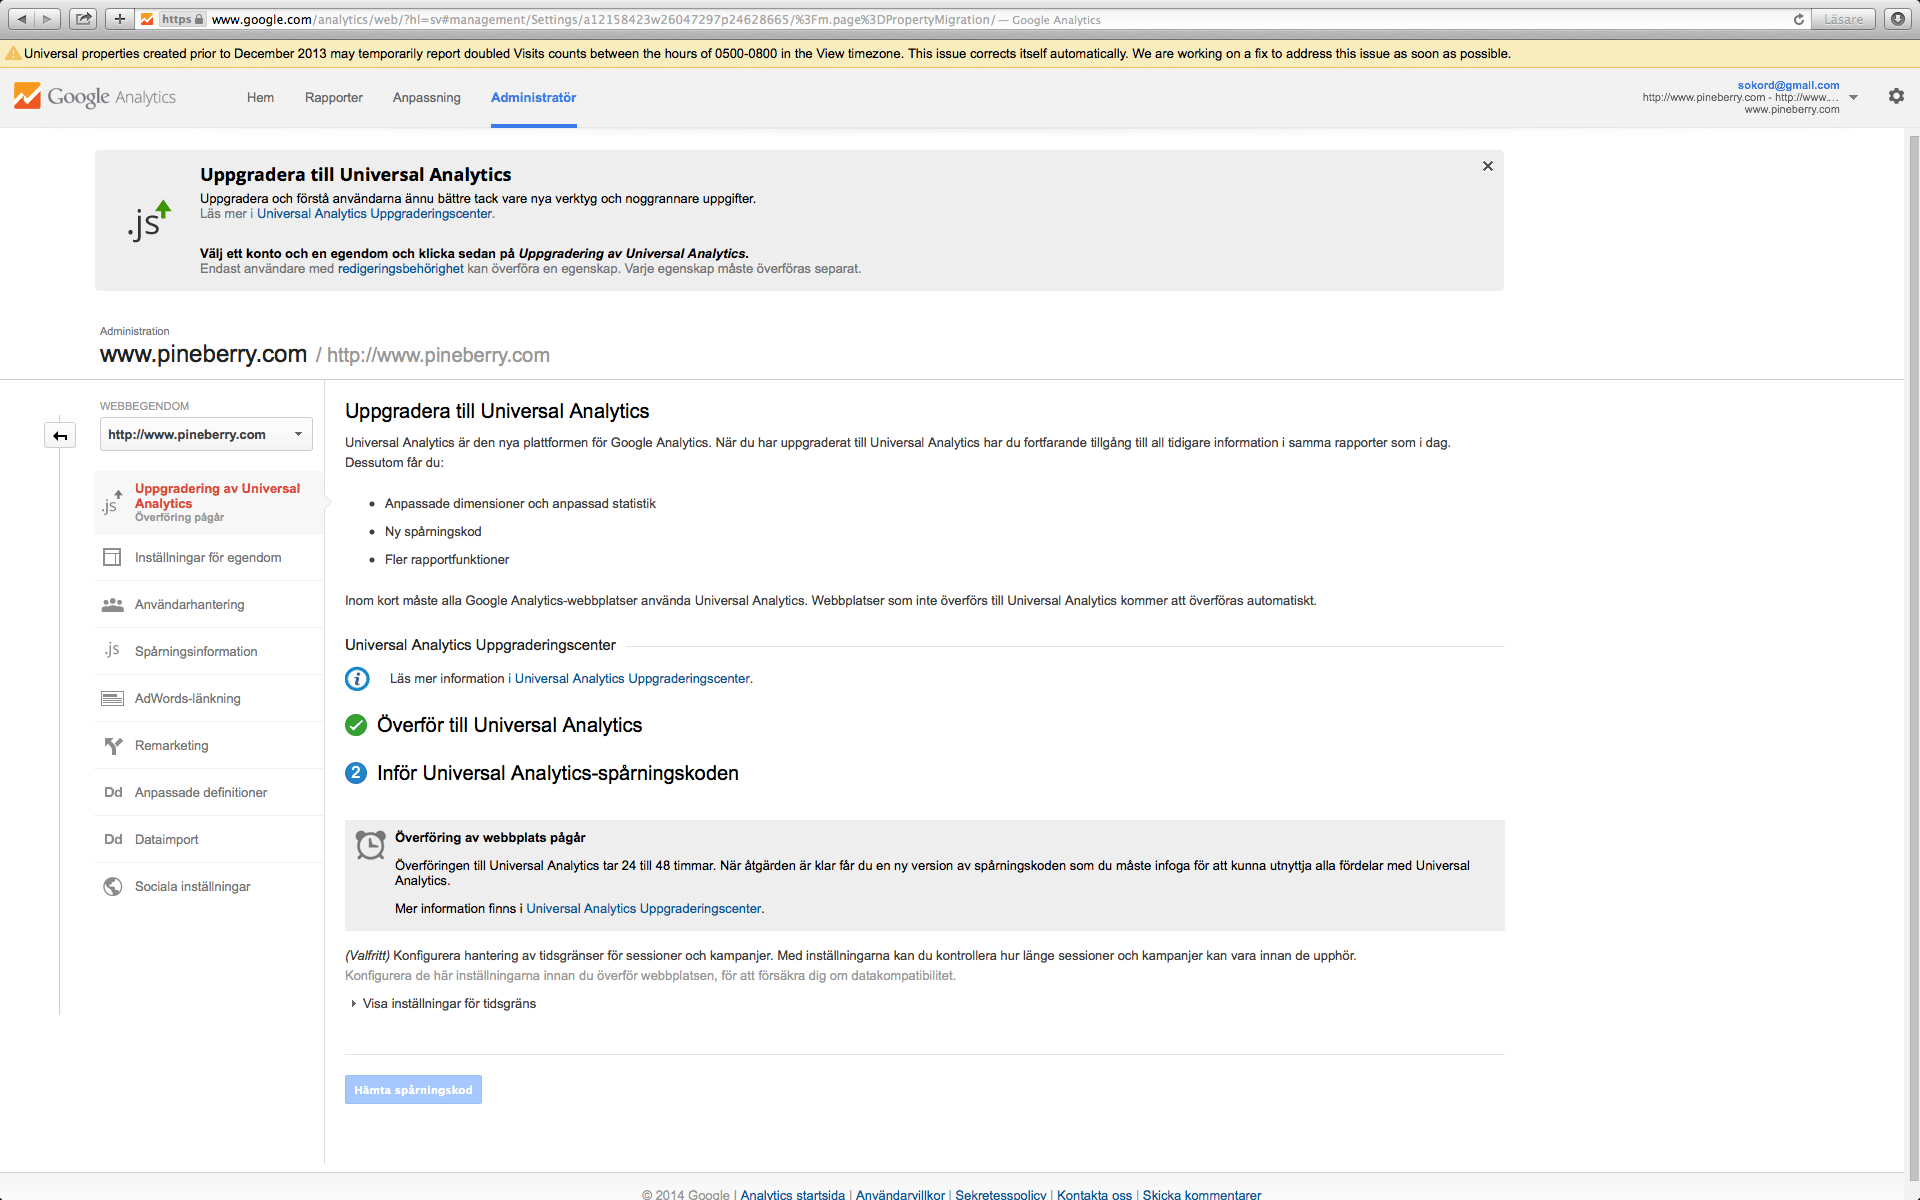Click the Överför till Universal Analytics heading
Viewport: 1920px width, 1200px height.
click(x=509, y=725)
